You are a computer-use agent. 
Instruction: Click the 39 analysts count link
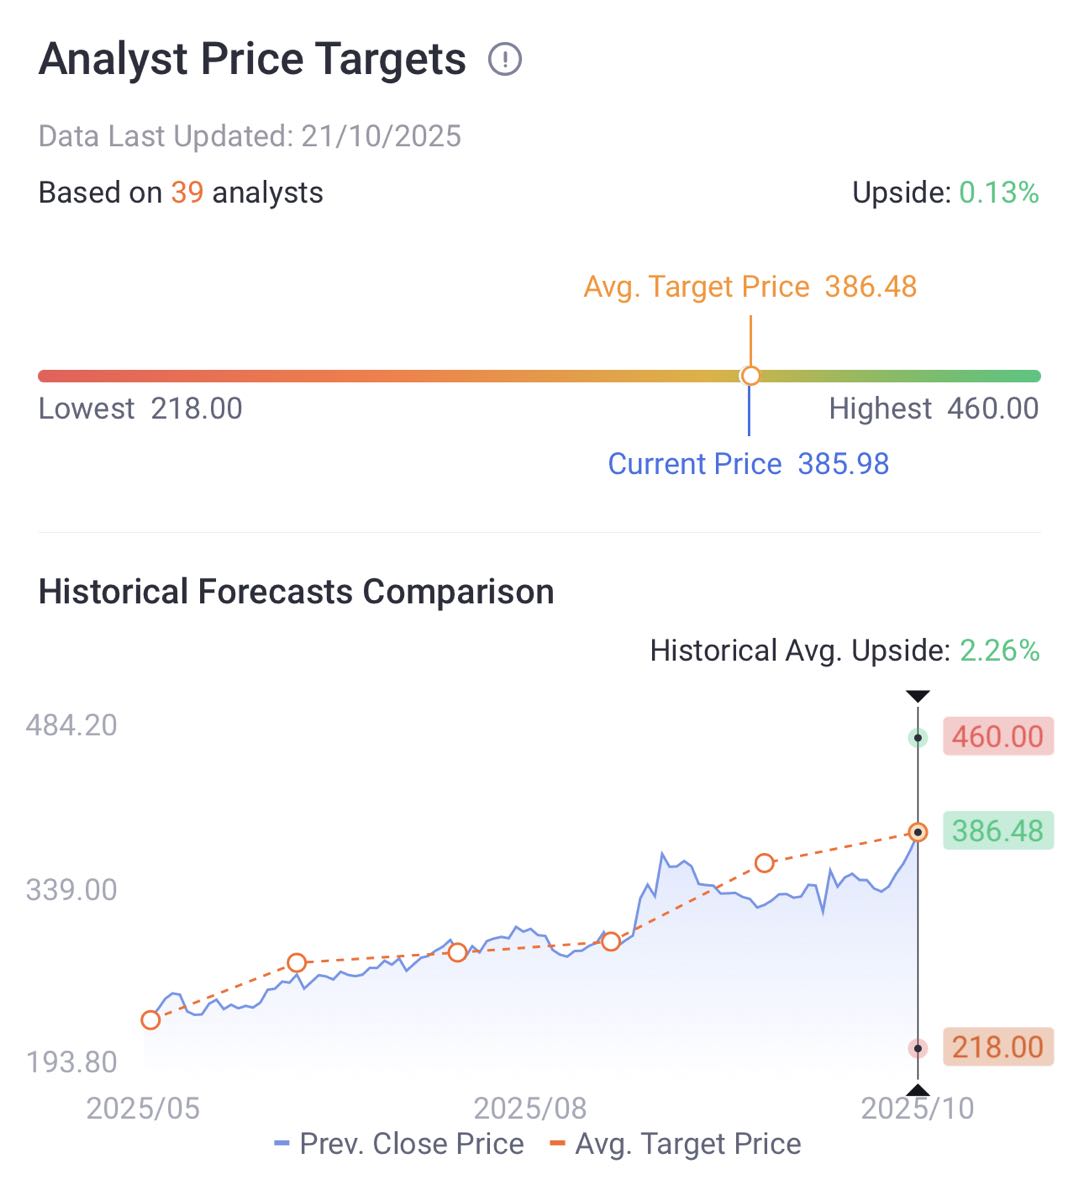coord(187,193)
